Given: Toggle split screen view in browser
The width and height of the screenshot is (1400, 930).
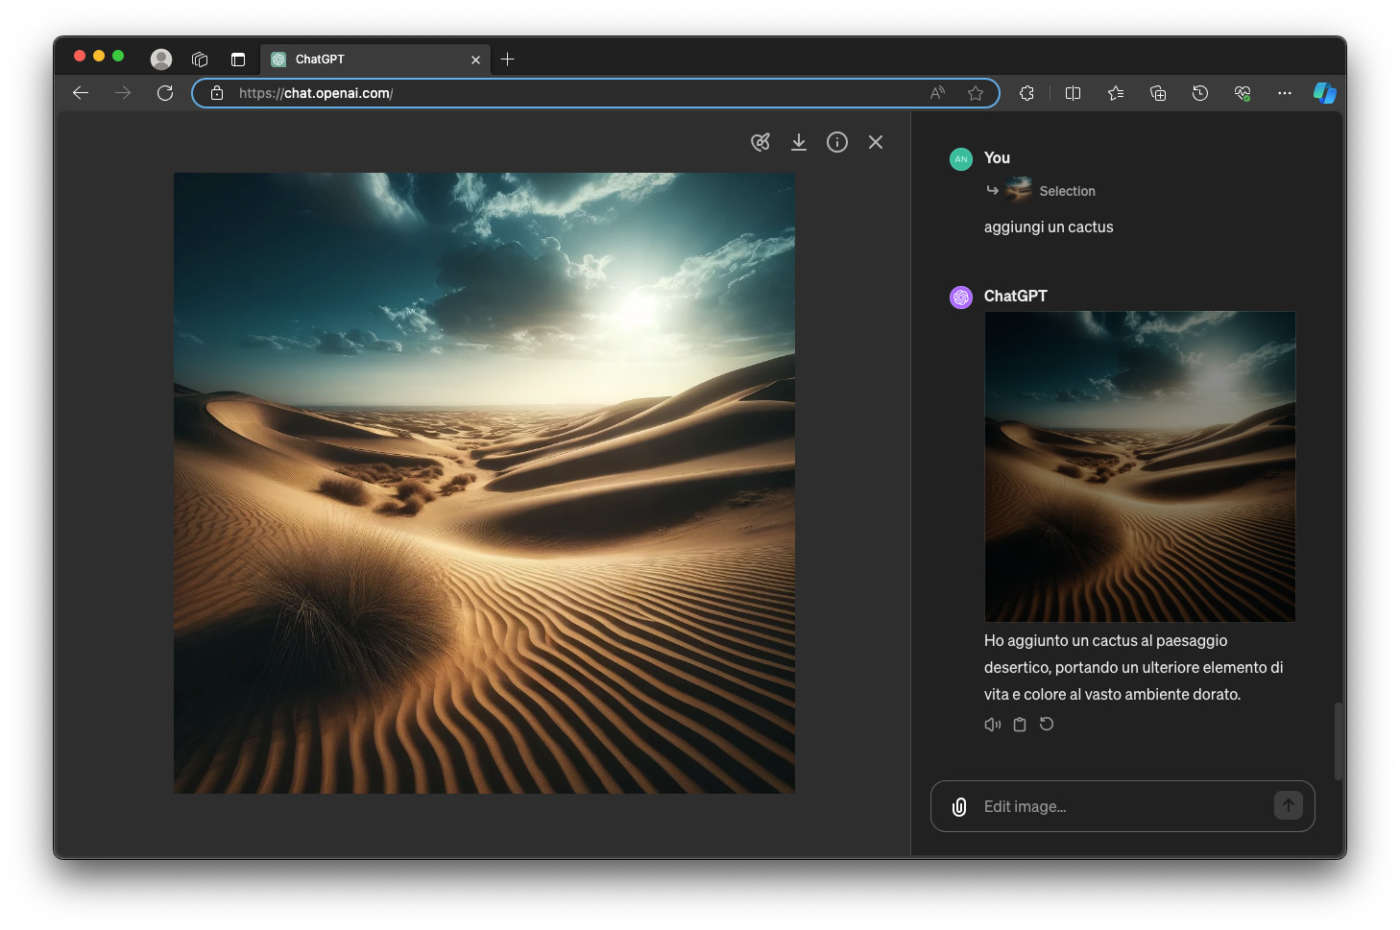Looking at the screenshot, I should (1073, 93).
